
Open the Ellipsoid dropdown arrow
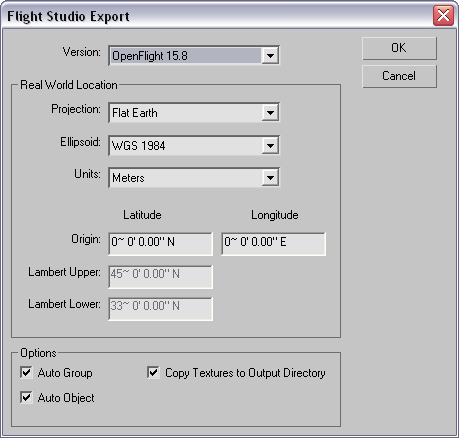(x=270, y=146)
